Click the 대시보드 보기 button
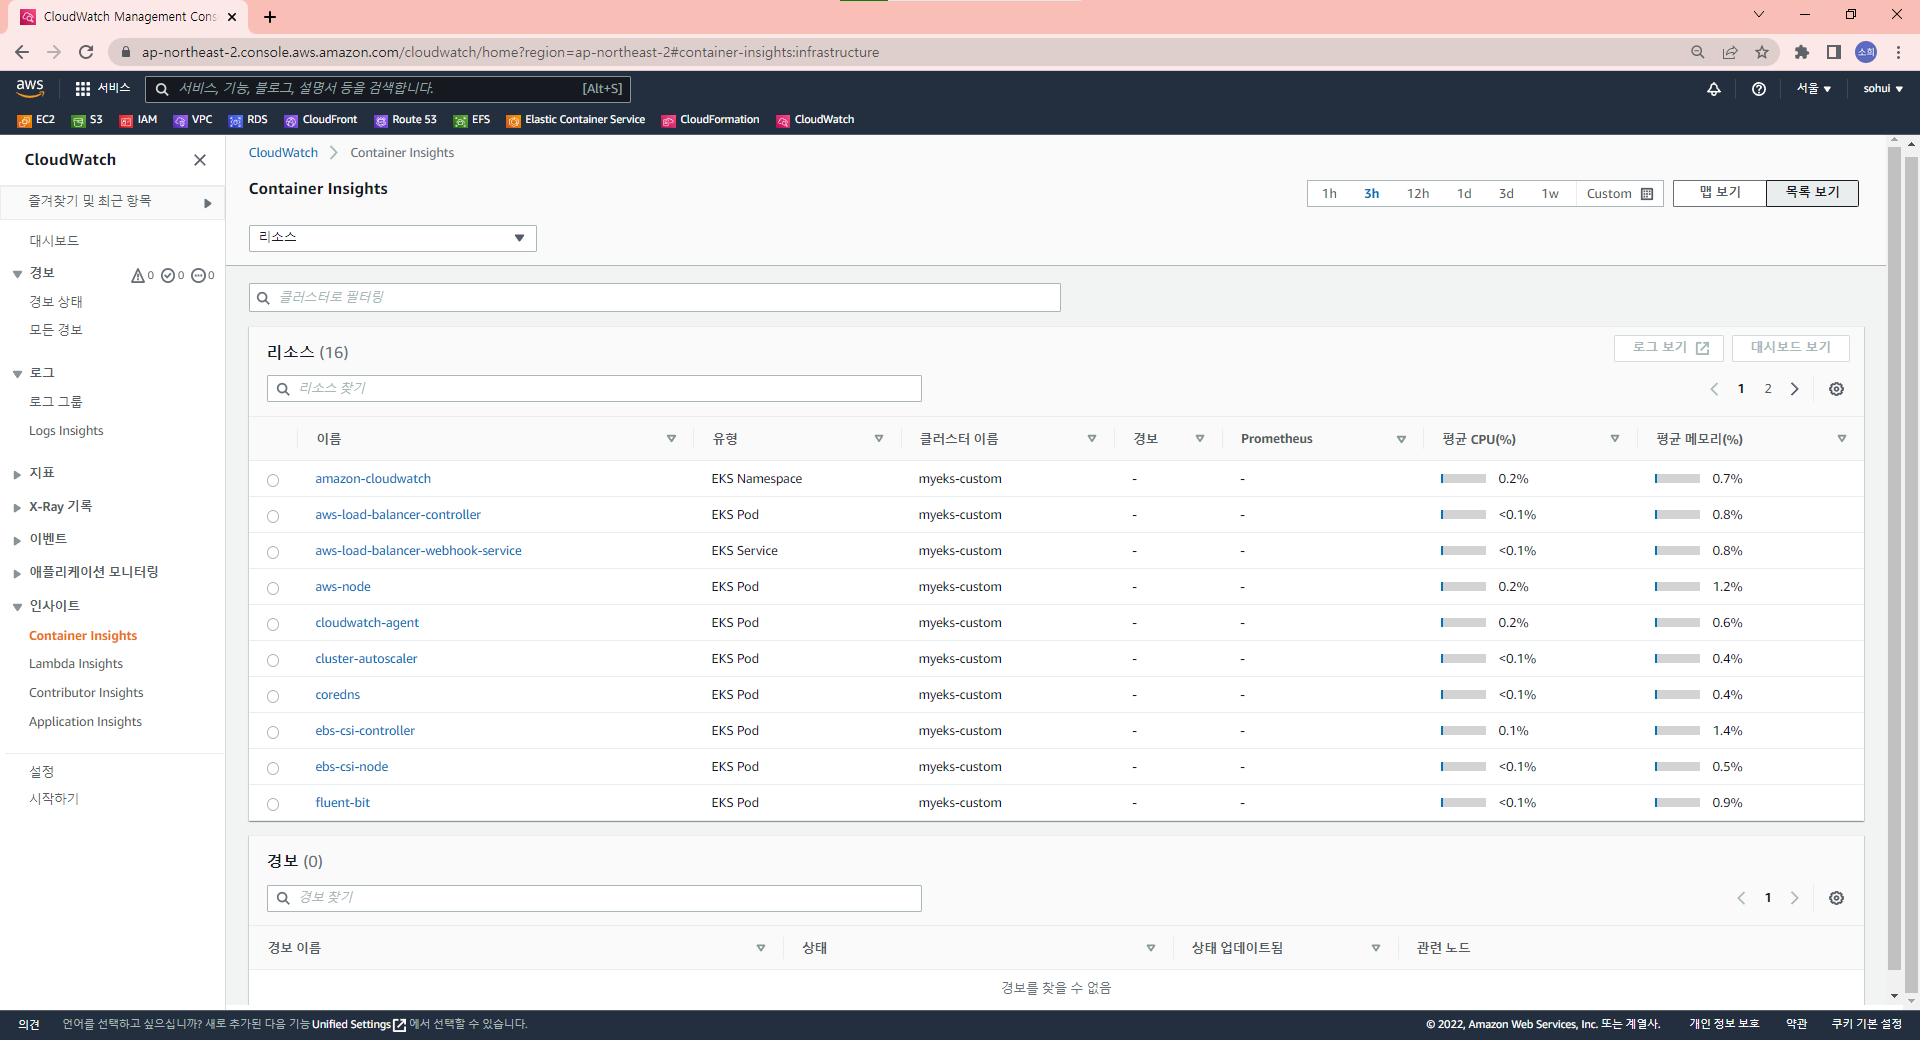The width and height of the screenshot is (1920, 1040). pyautogui.click(x=1790, y=348)
